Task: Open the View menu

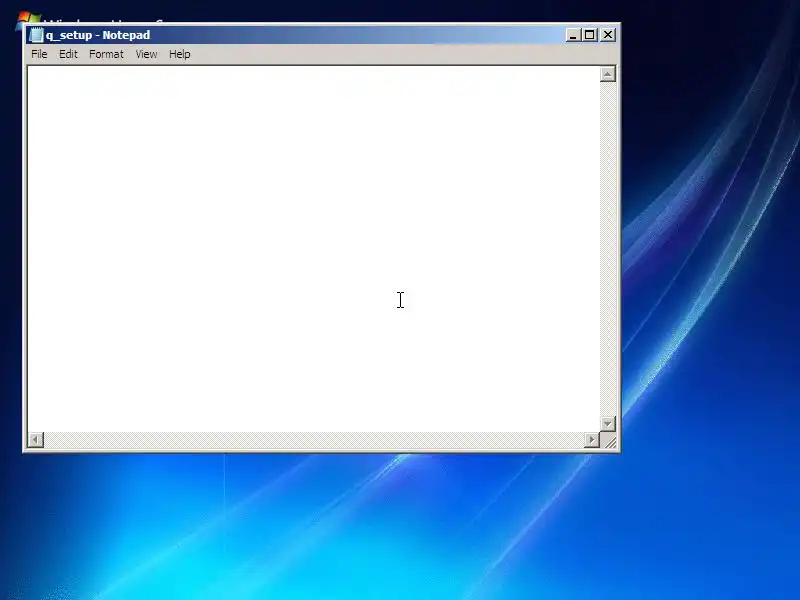Action: tap(146, 54)
